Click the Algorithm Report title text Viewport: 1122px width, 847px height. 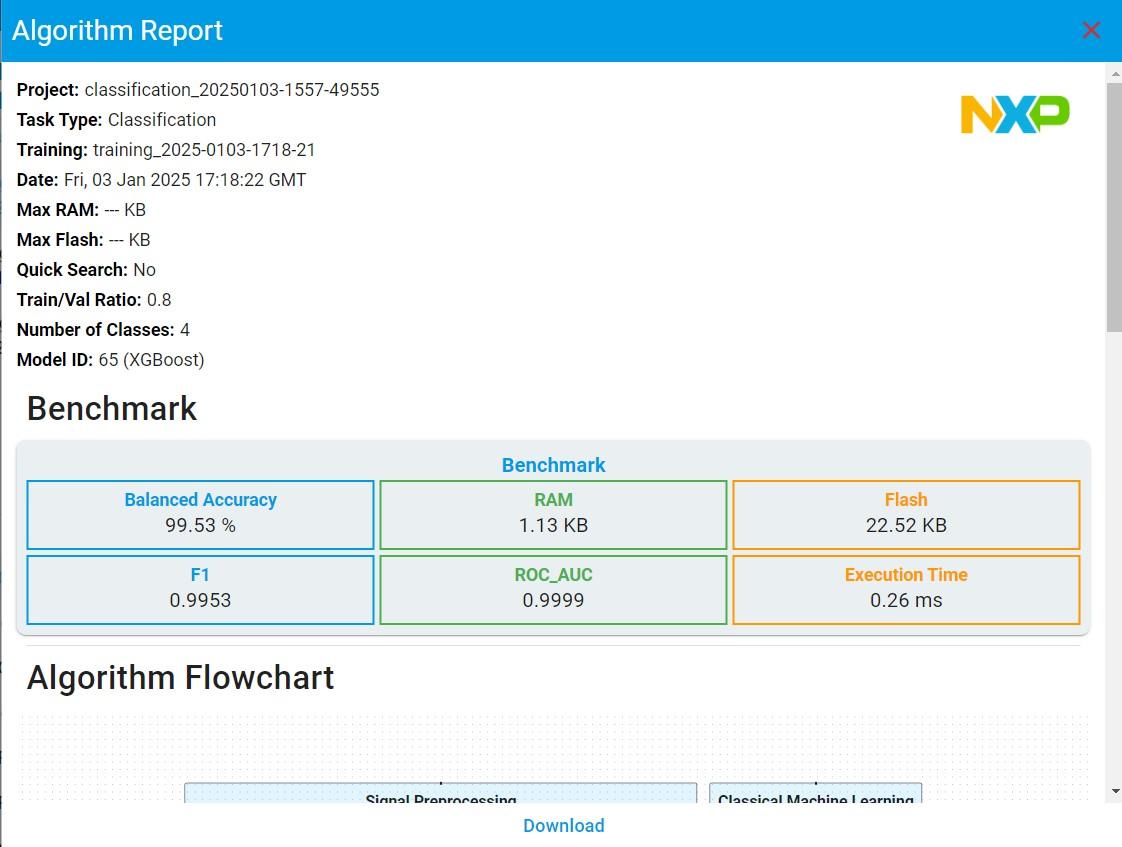click(117, 30)
